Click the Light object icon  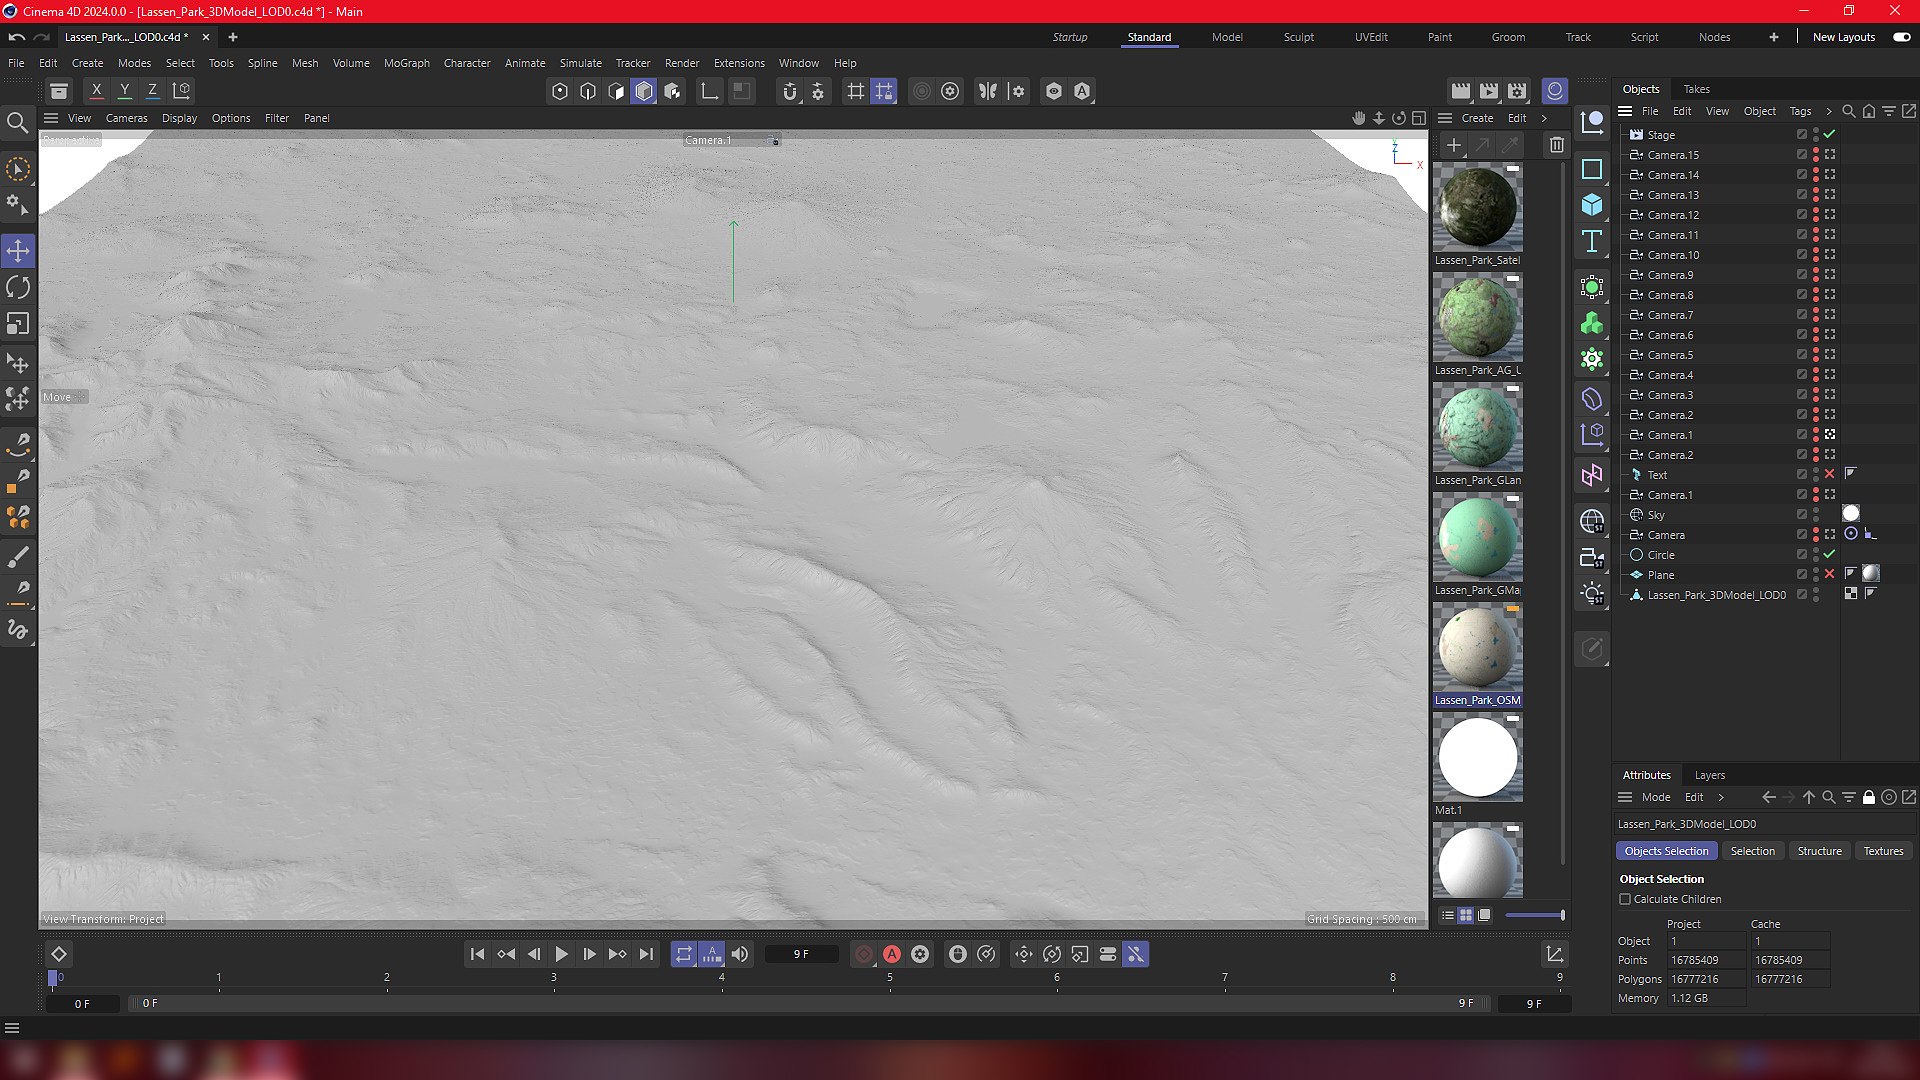(1592, 594)
